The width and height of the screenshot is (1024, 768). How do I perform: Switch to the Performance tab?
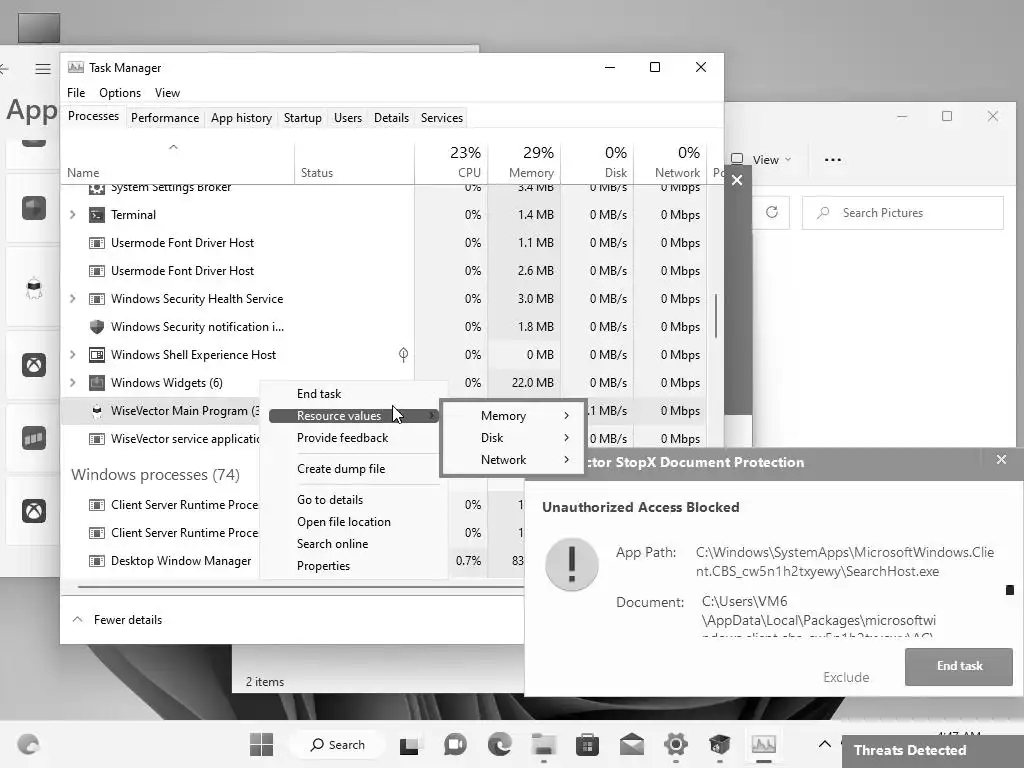pos(165,118)
